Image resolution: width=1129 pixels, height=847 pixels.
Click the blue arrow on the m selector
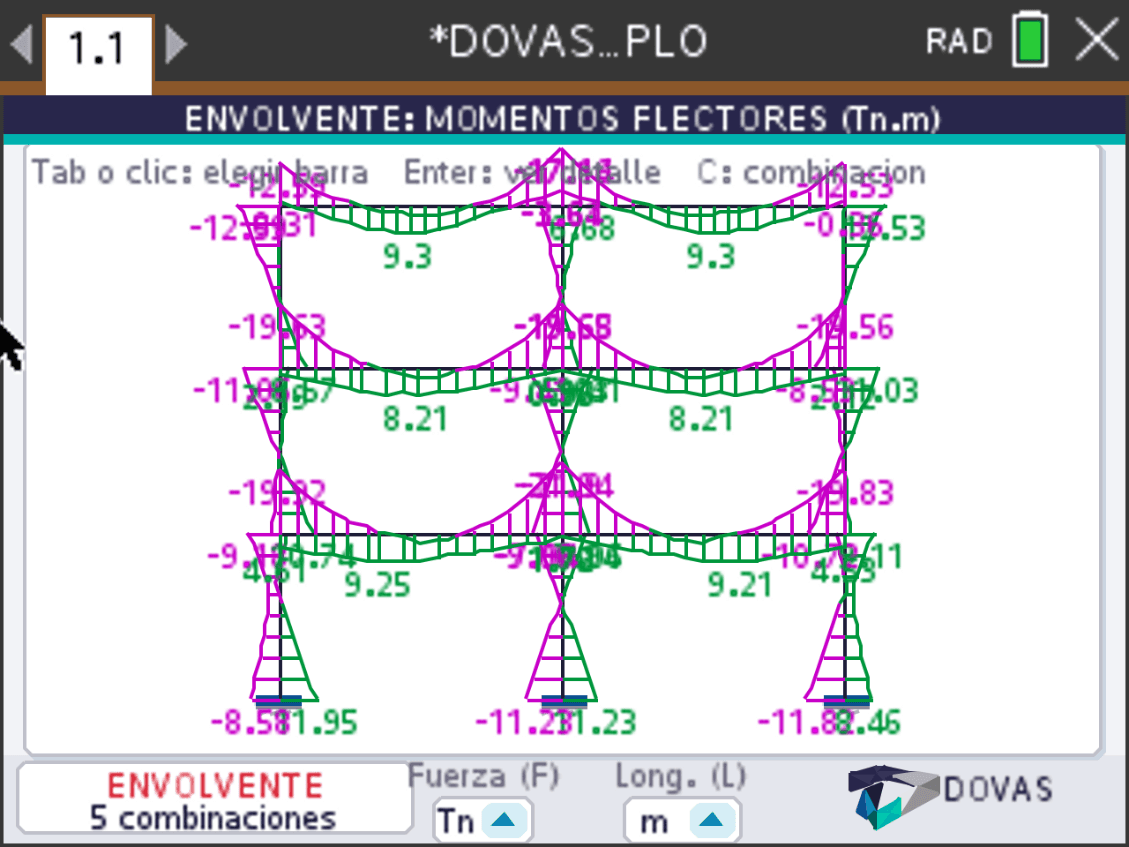click(x=711, y=820)
